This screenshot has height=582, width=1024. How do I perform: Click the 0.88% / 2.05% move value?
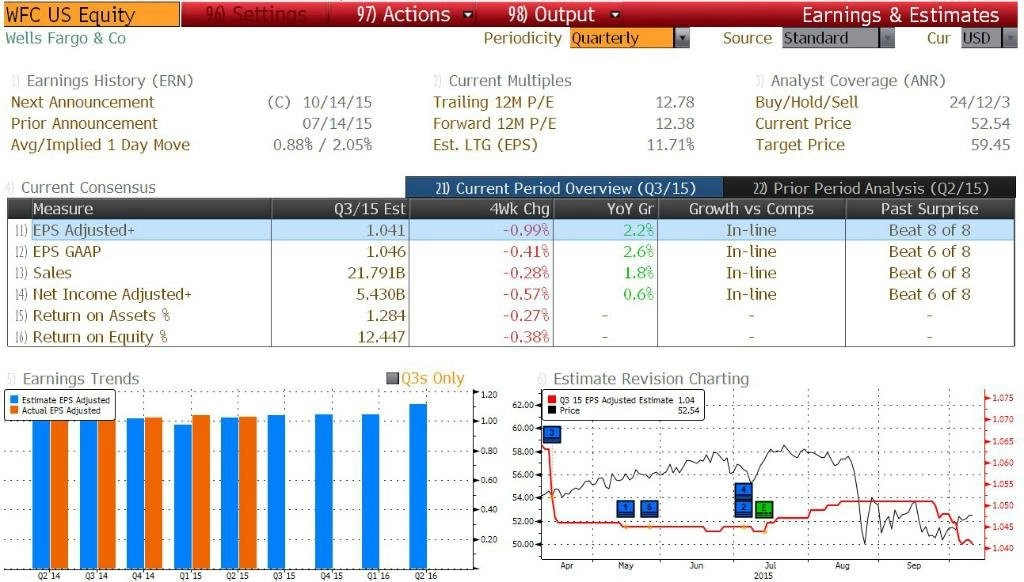(x=323, y=145)
